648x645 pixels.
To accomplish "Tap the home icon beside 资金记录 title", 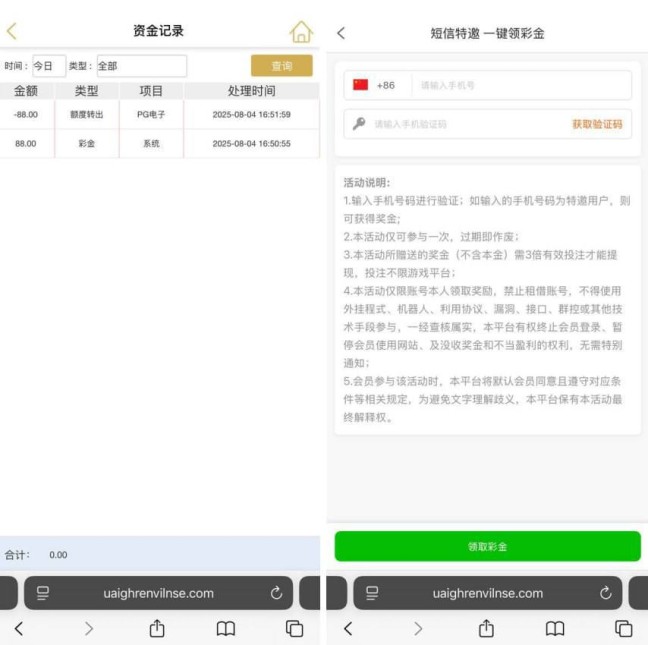I will pos(300,32).
